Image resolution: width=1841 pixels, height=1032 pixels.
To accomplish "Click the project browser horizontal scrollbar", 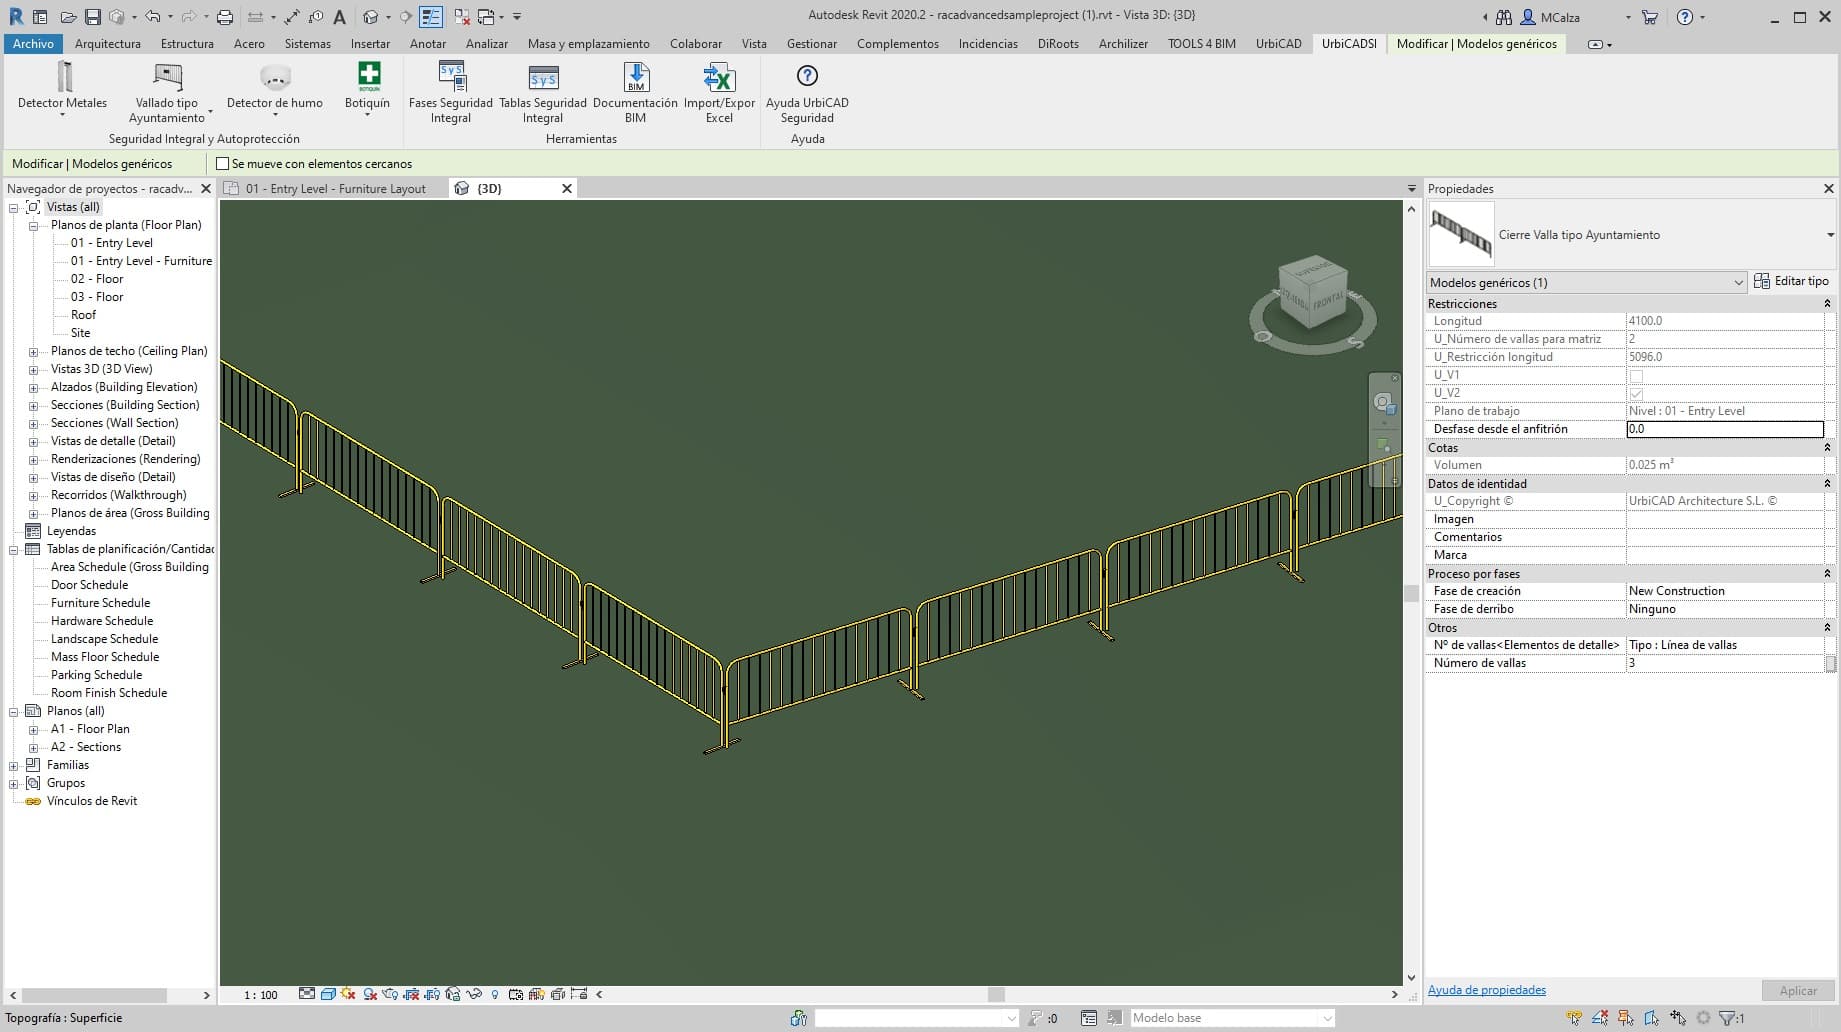I will pyautogui.click(x=94, y=995).
